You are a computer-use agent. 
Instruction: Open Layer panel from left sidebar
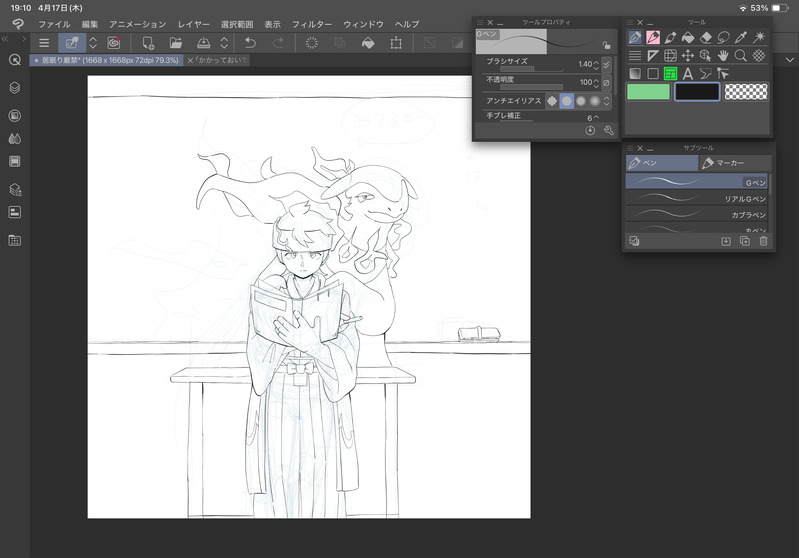(x=15, y=88)
